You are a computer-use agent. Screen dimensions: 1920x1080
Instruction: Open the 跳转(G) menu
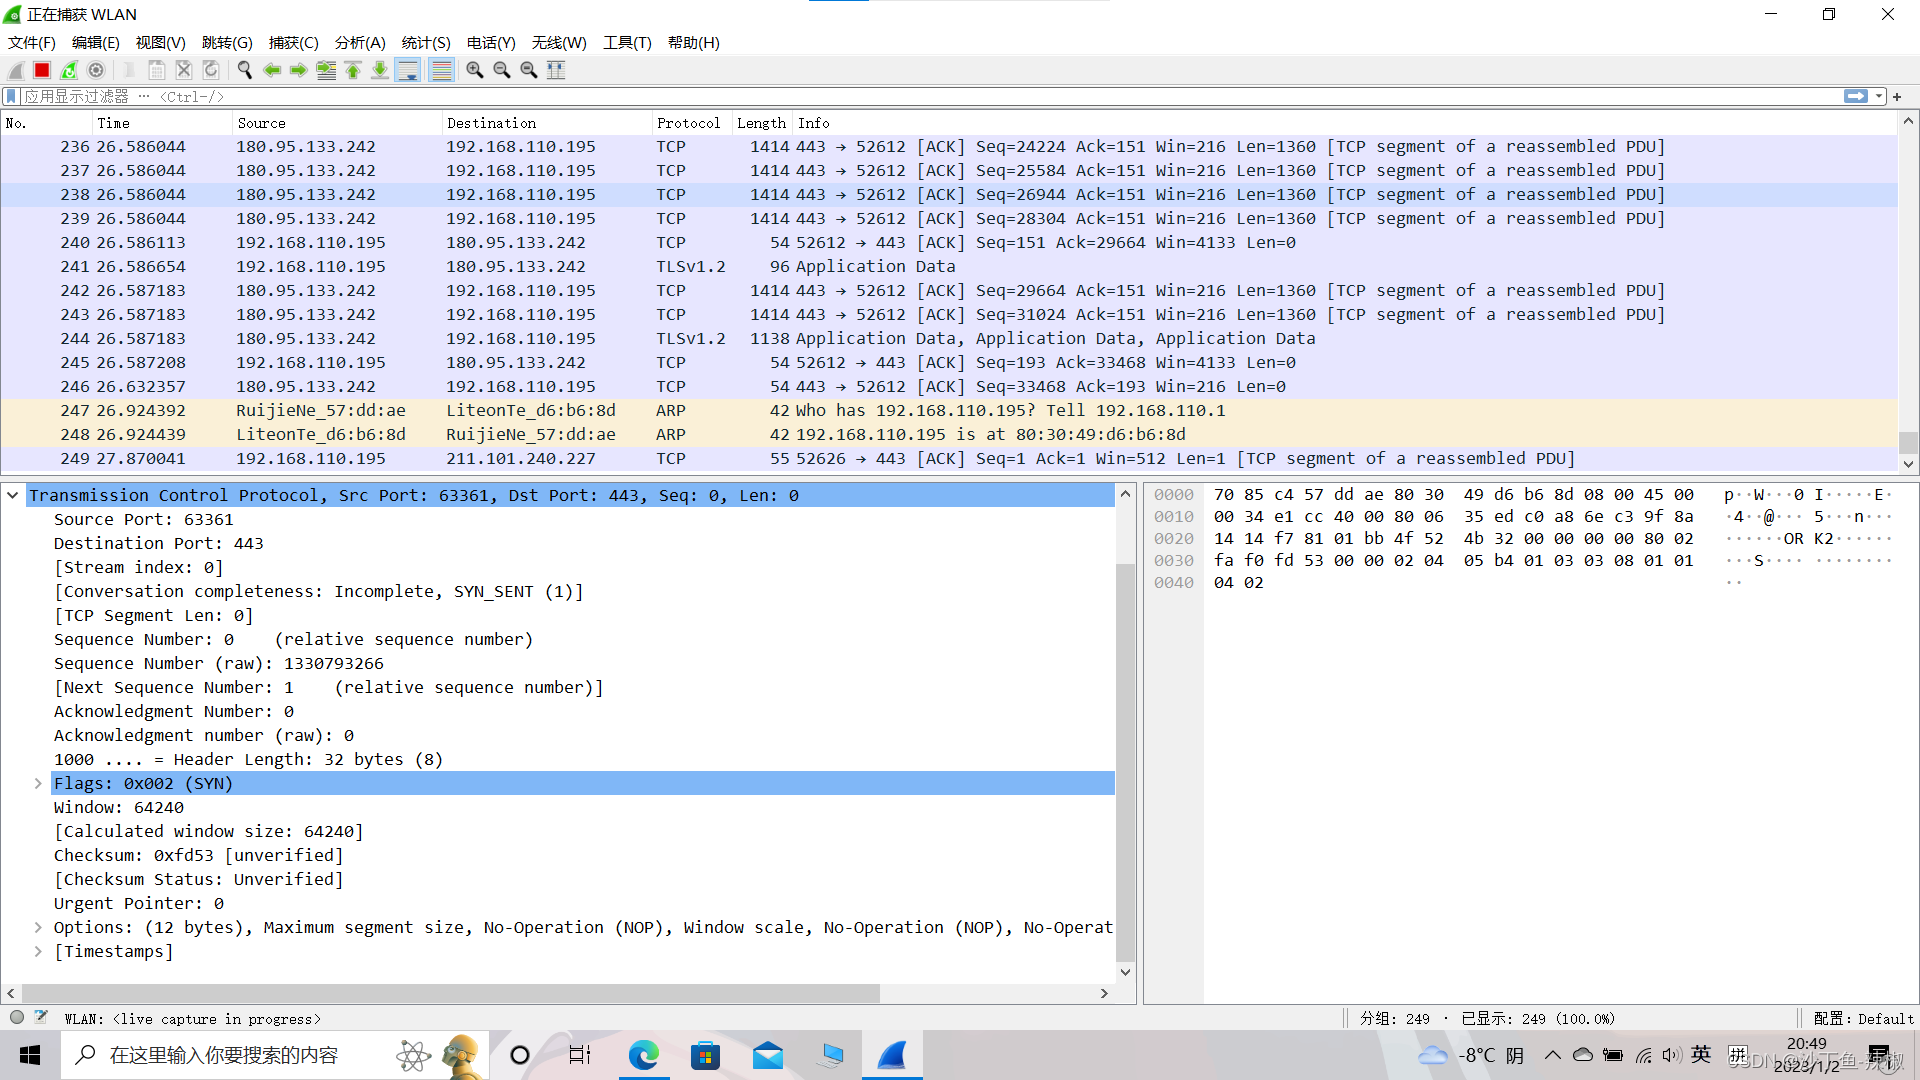pyautogui.click(x=227, y=42)
